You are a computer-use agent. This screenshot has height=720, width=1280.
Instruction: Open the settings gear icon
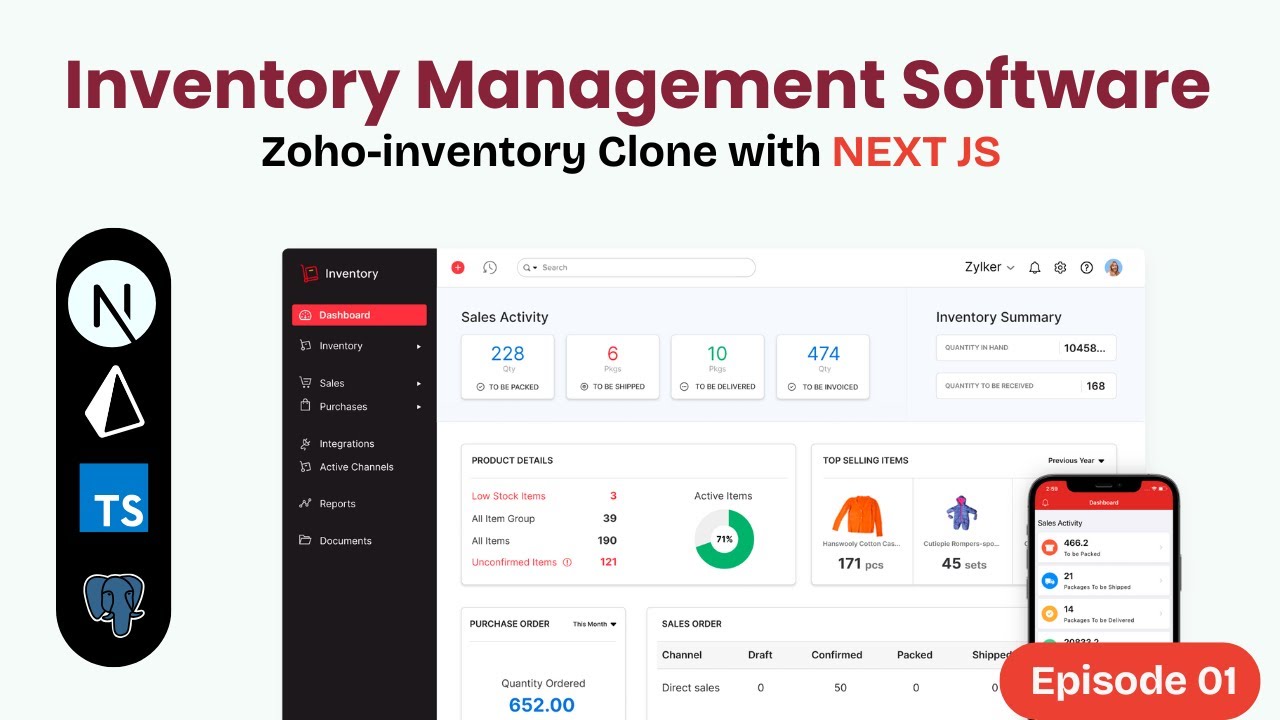(x=1061, y=267)
